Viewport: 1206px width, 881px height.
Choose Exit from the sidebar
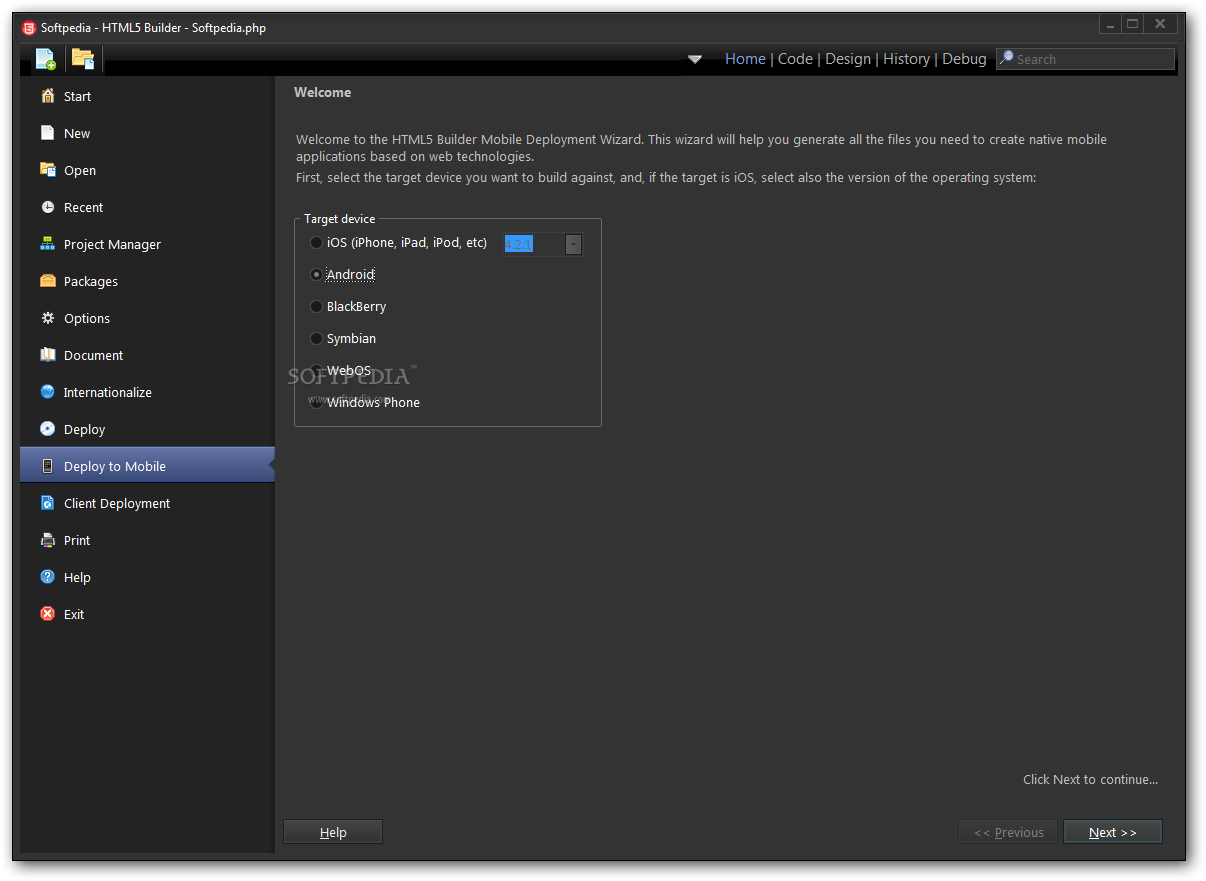147,614
